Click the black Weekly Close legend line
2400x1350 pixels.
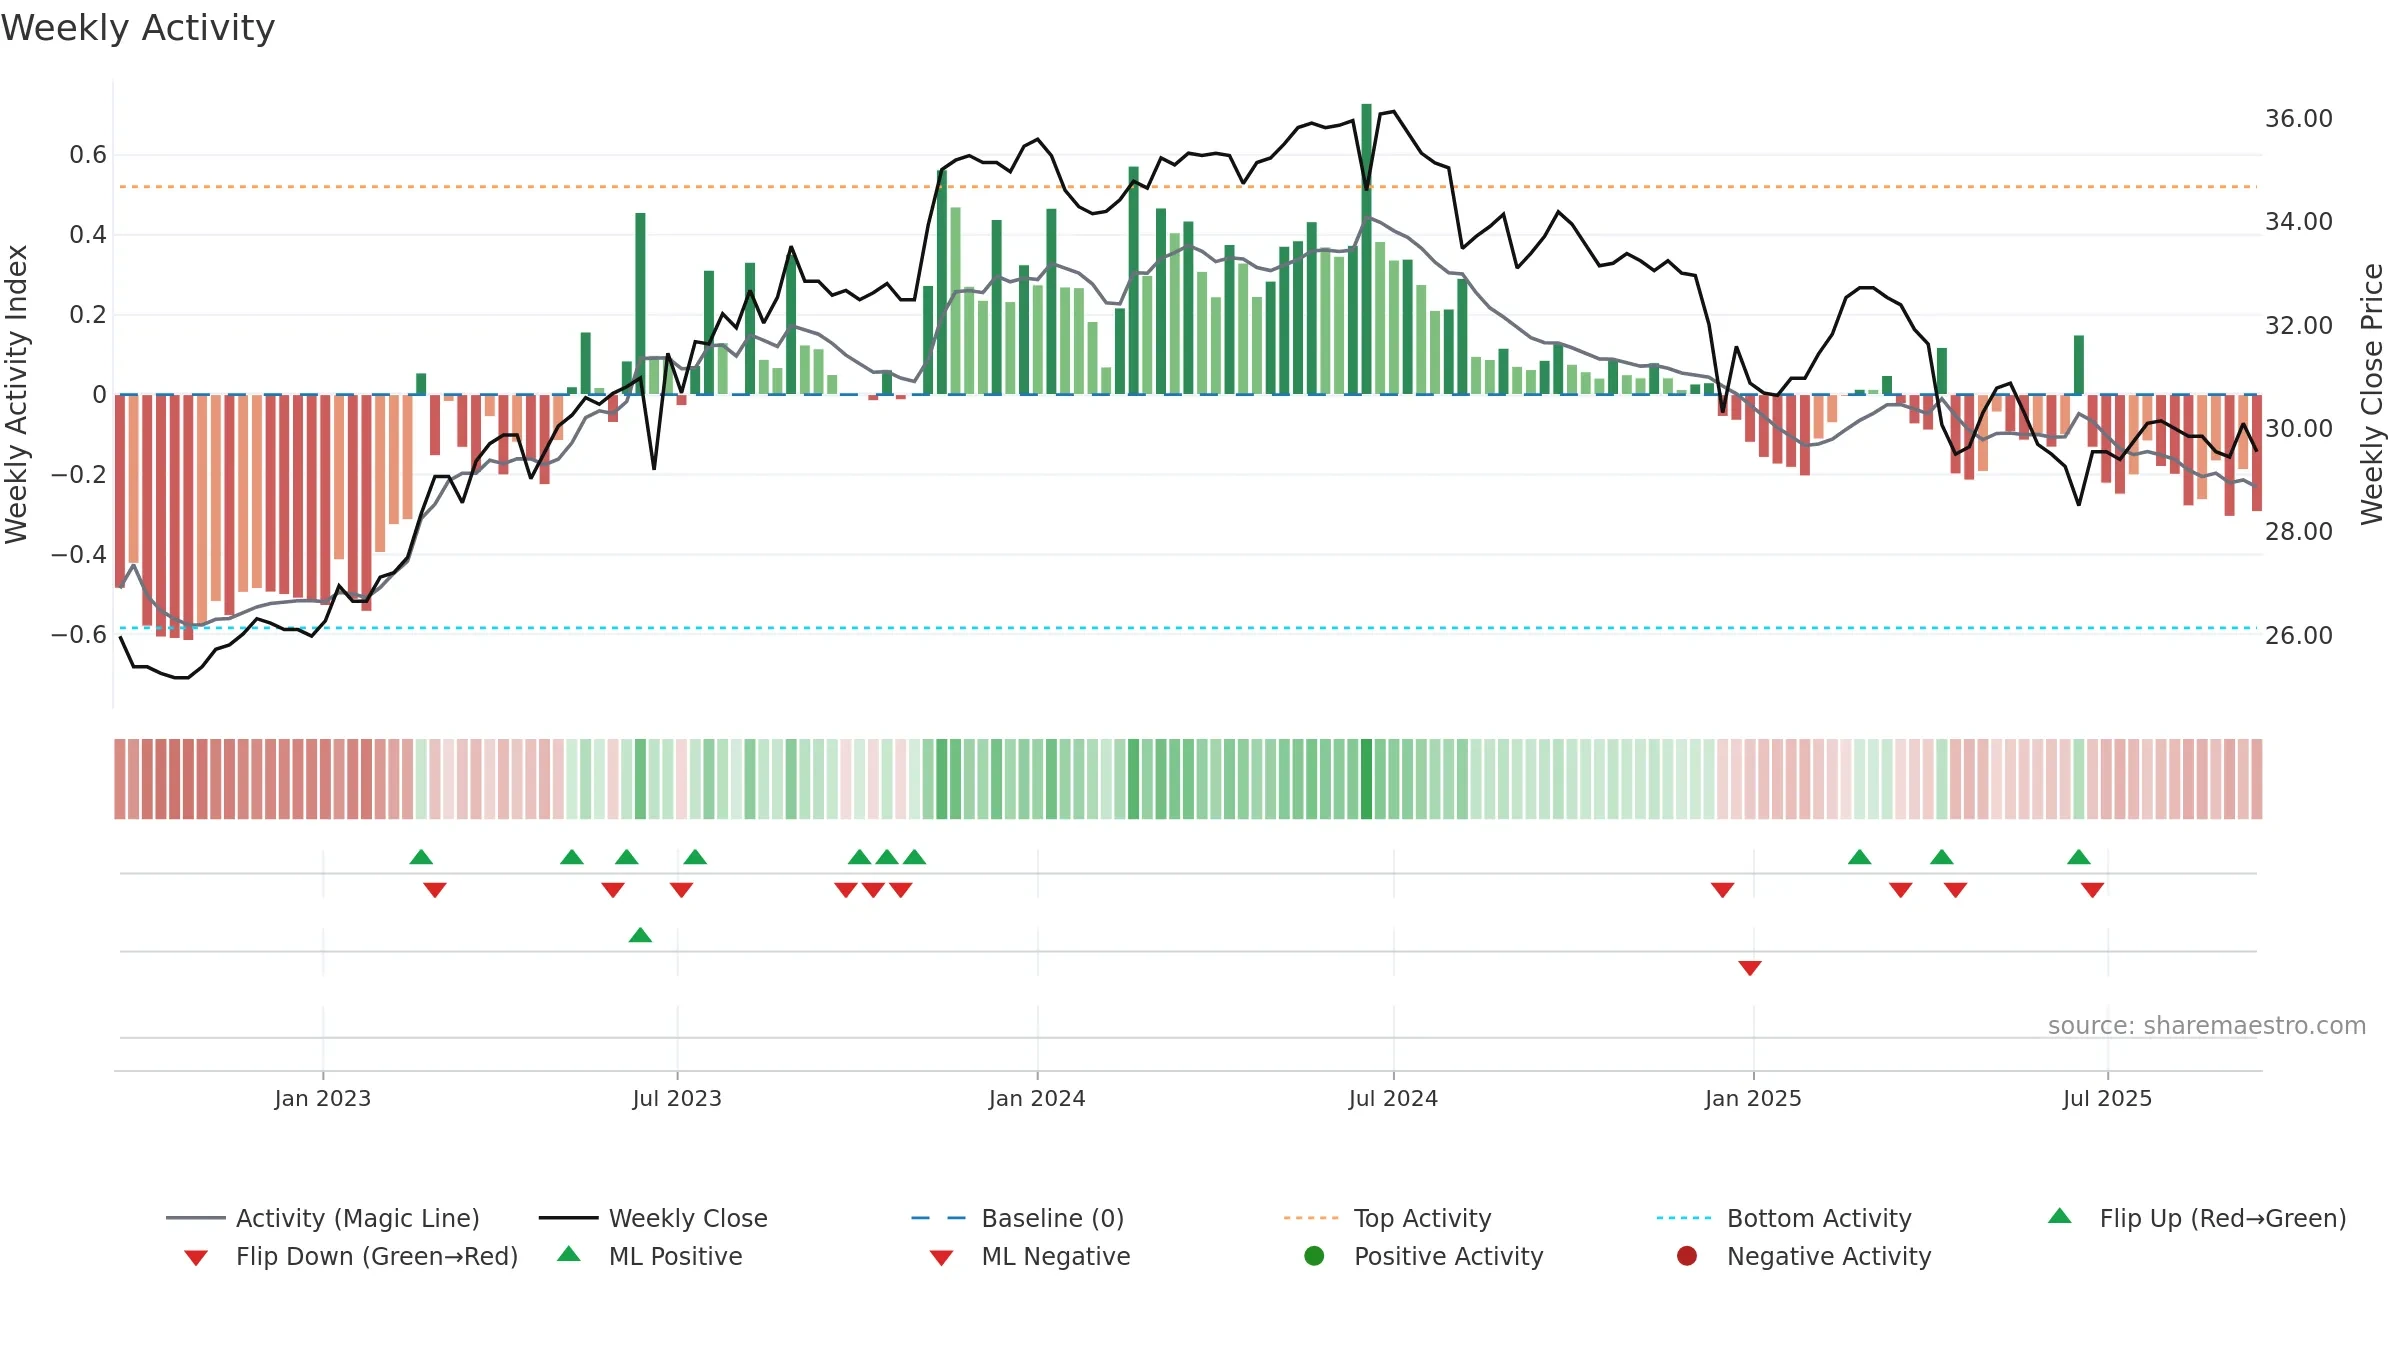coord(568,1218)
